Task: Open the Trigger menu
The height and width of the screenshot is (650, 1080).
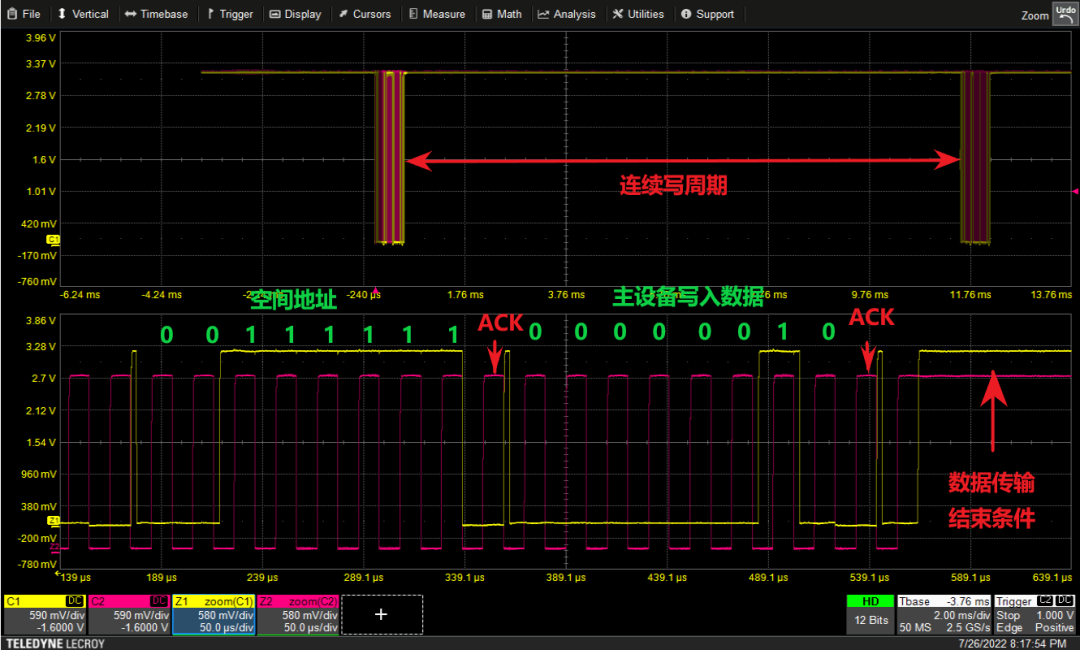Action: tap(230, 14)
